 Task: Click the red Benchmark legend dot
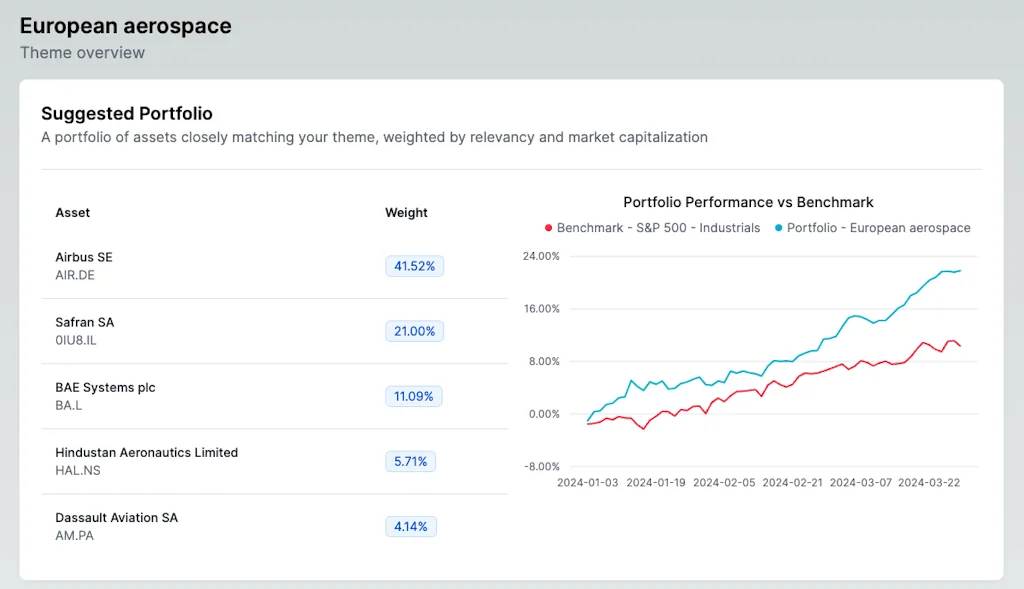[548, 228]
